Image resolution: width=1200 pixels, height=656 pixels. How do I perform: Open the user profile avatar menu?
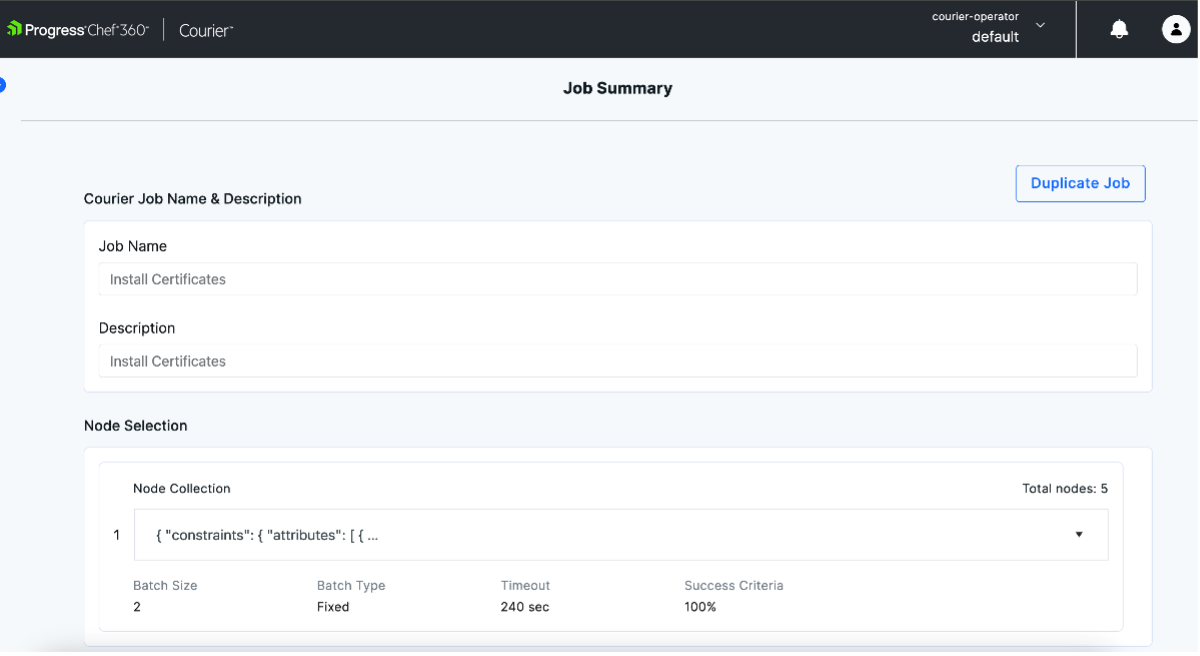click(1174, 30)
